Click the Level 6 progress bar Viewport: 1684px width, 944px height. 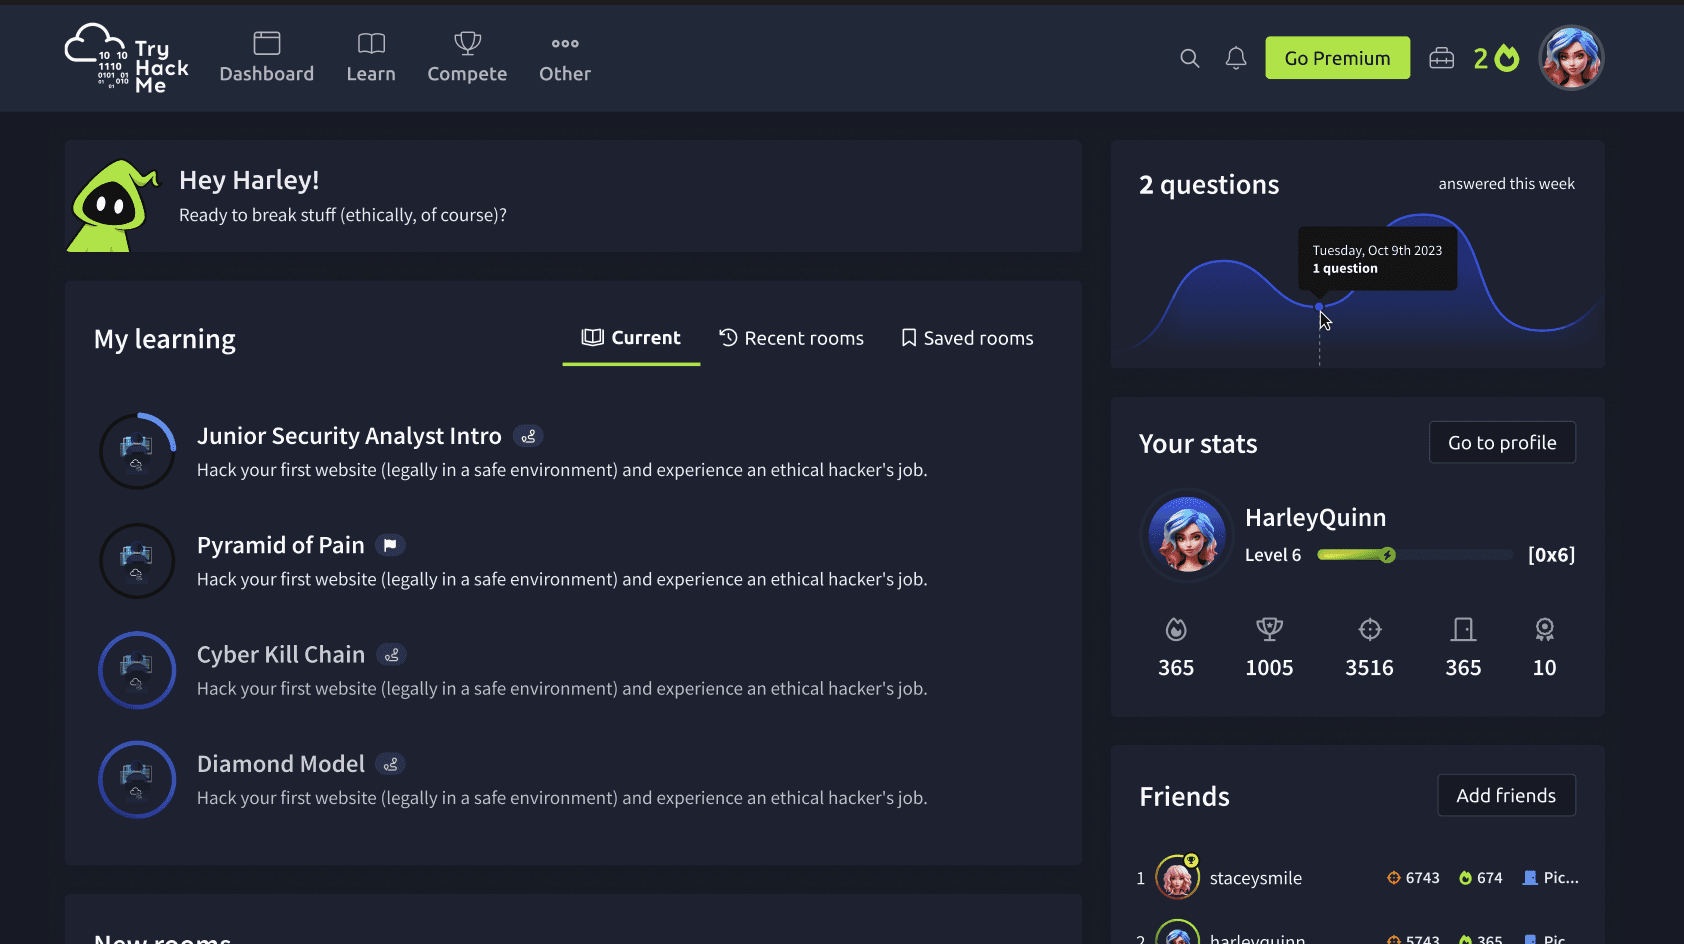pyautogui.click(x=1415, y=555)
